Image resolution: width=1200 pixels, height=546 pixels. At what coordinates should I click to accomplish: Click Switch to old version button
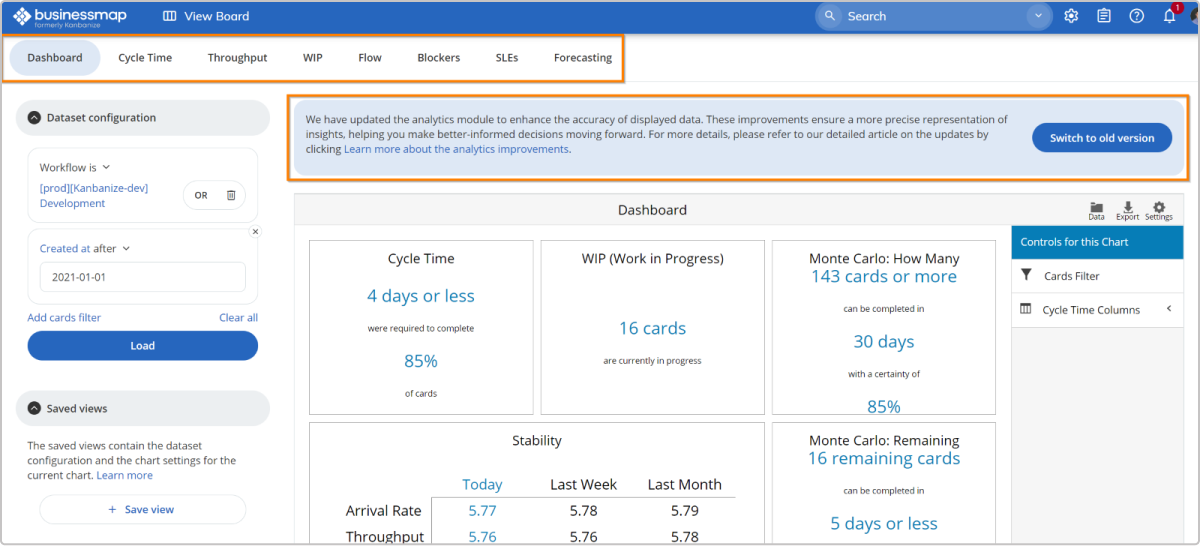pyautogui.click(x=1101, y=138)
